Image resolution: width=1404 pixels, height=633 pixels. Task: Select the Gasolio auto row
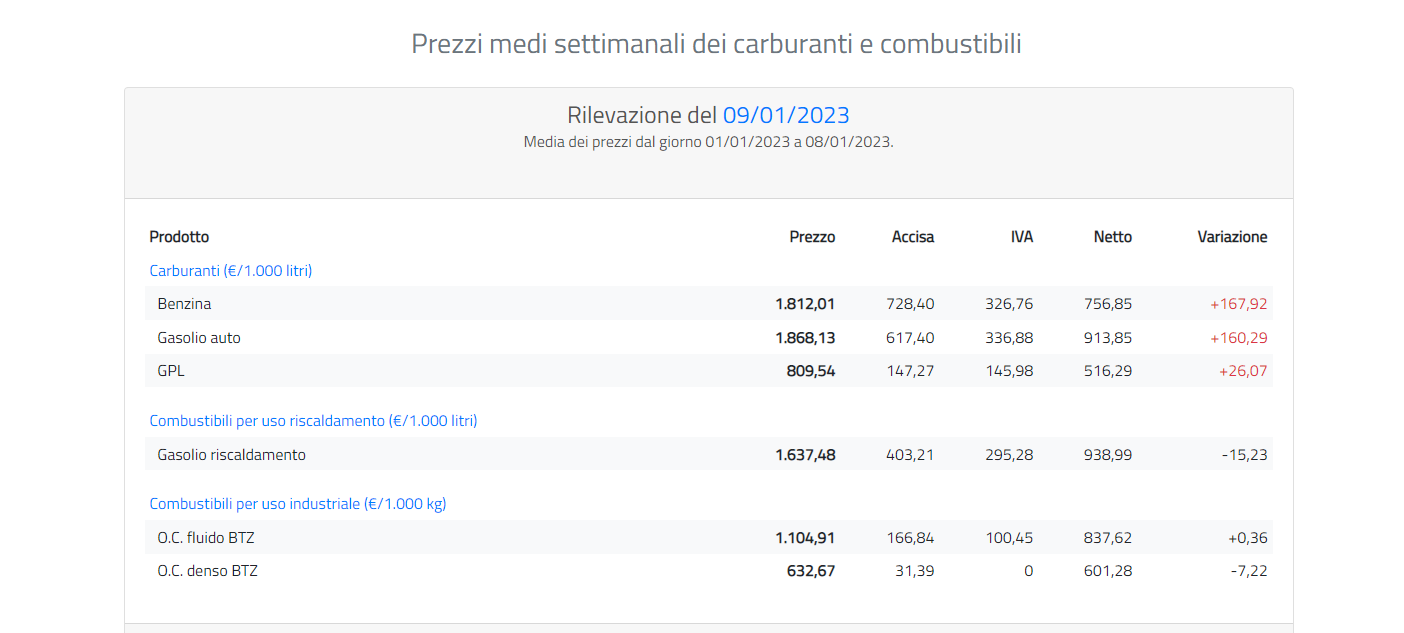point(709,338)
